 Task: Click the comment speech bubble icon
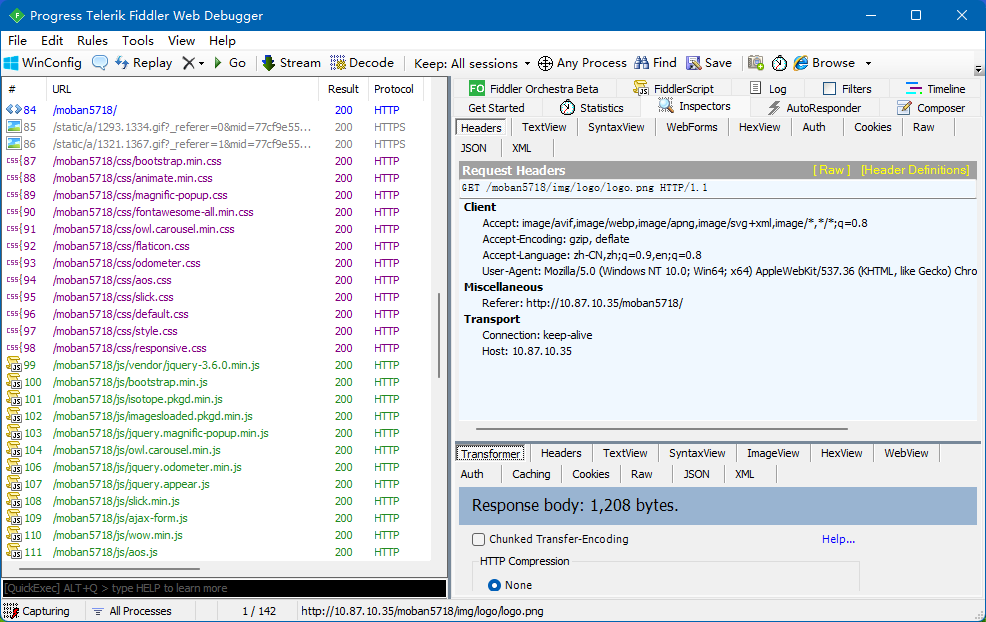pyautogui.click(x=100, y=63)
